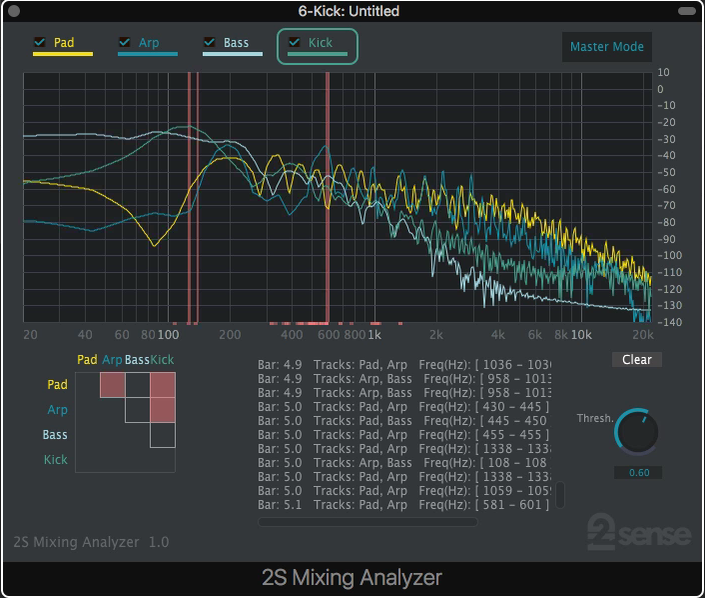This screenshot has width=705, height=598.
Task: Disable the Bass track checkbox
Action: [209, 42]
